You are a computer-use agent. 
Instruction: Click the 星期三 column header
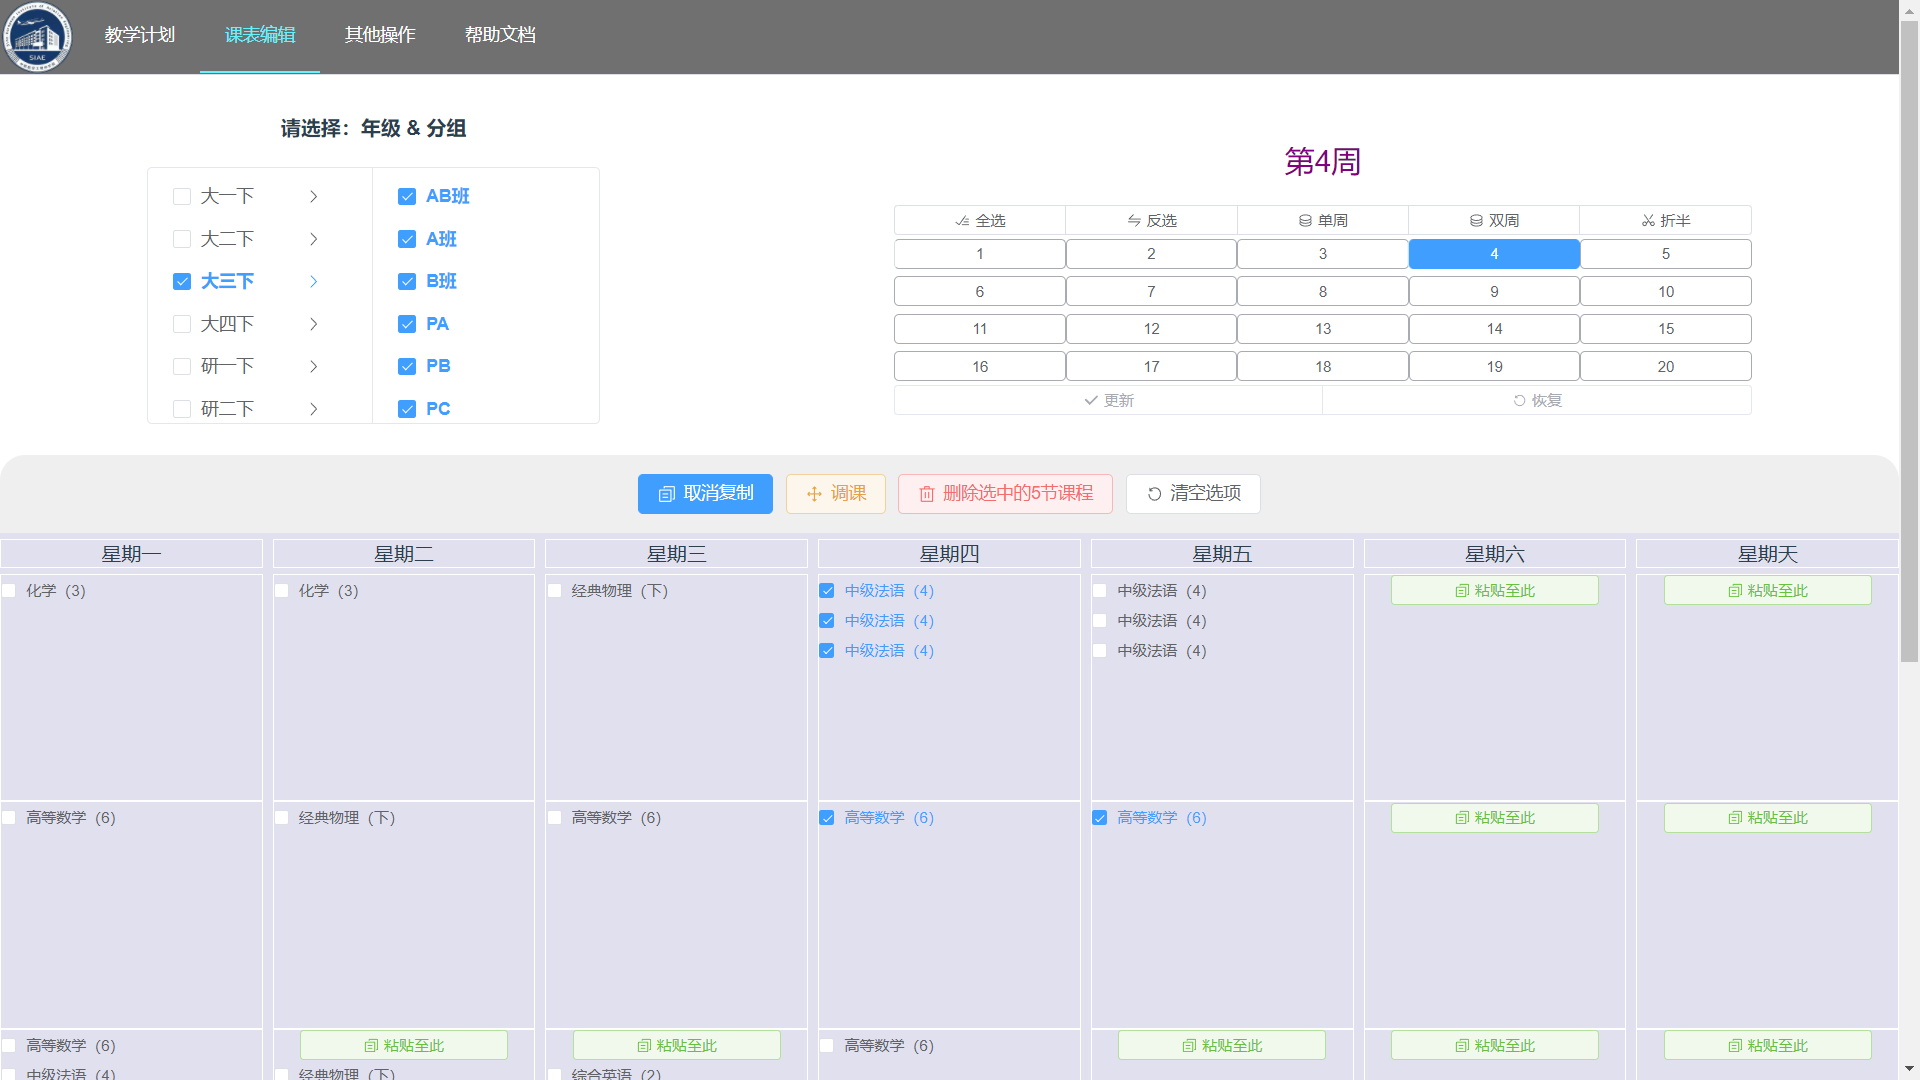coord(677,554)
